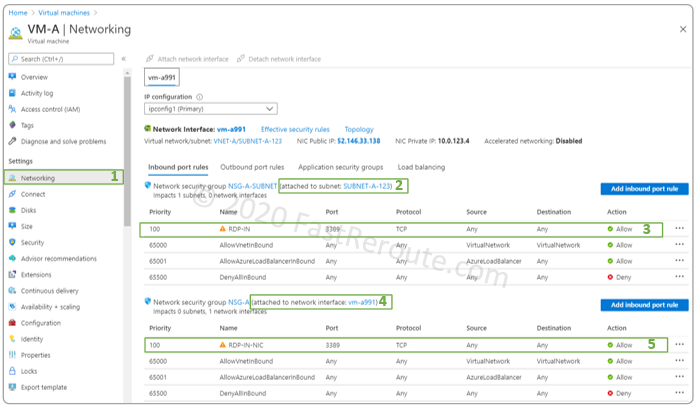Select the RDP-IN-NIC rule name
This screenshot has height=405, width=697.
pos(245,345)
